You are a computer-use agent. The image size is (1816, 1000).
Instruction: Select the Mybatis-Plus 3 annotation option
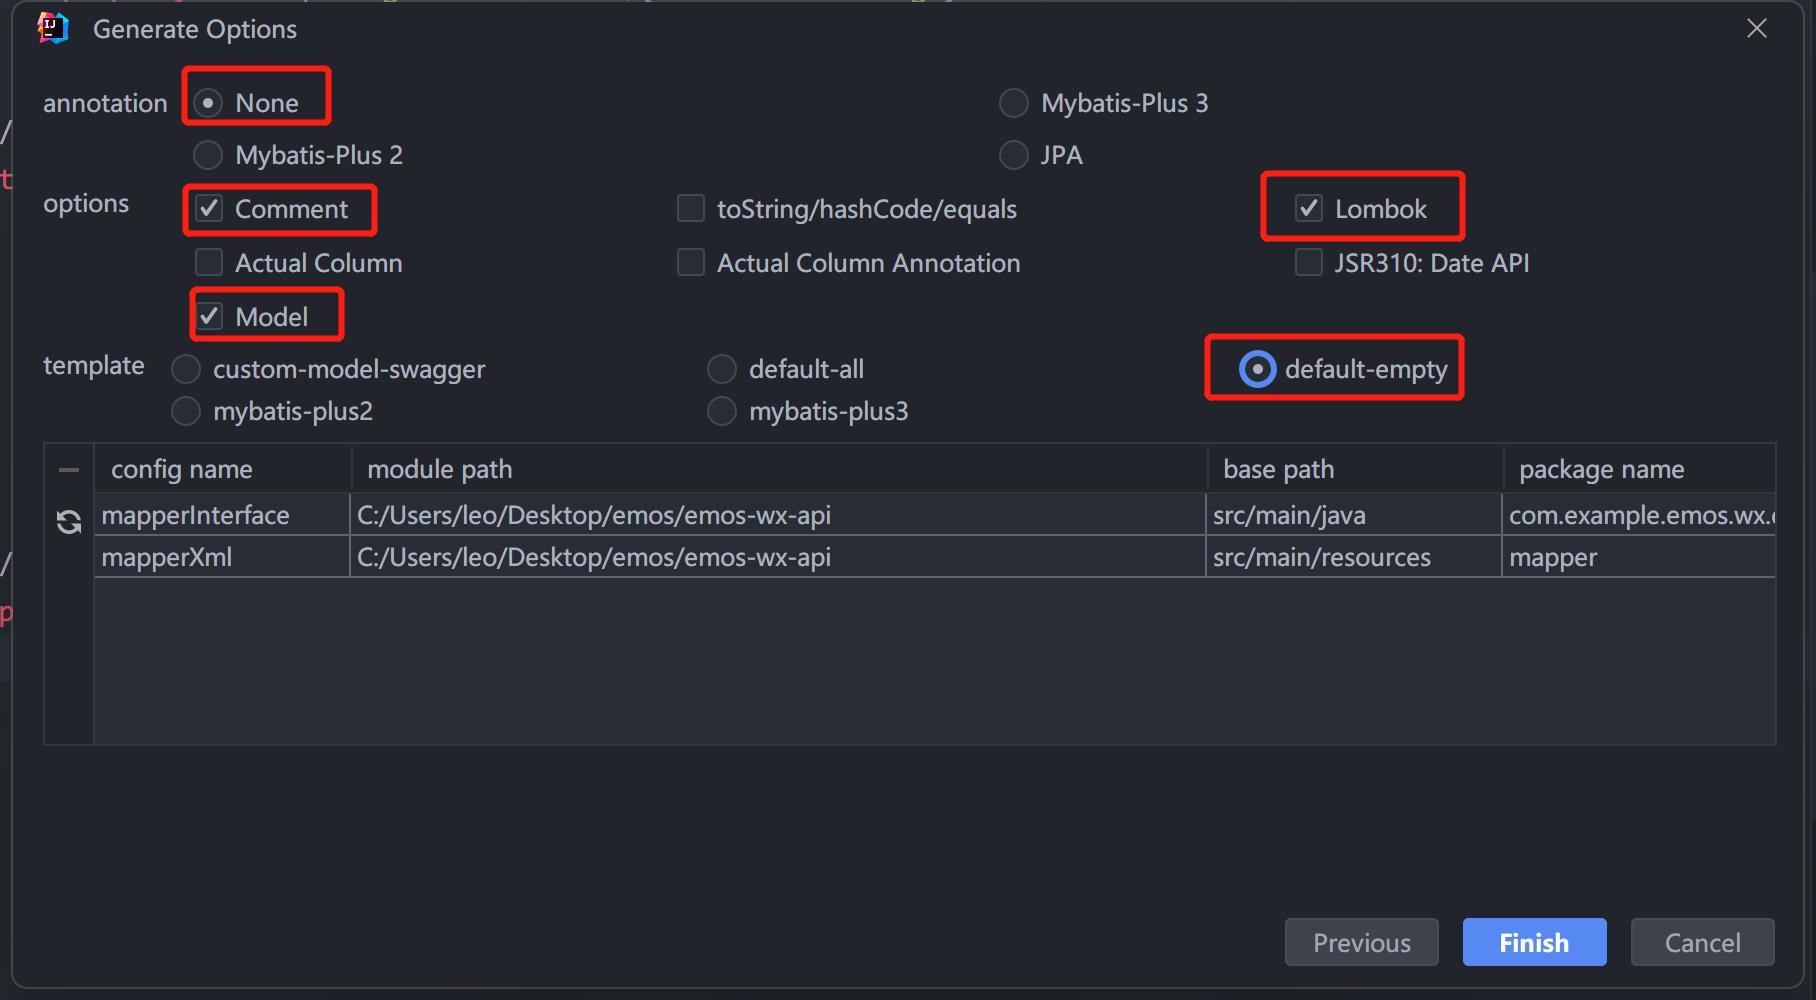1014,103
